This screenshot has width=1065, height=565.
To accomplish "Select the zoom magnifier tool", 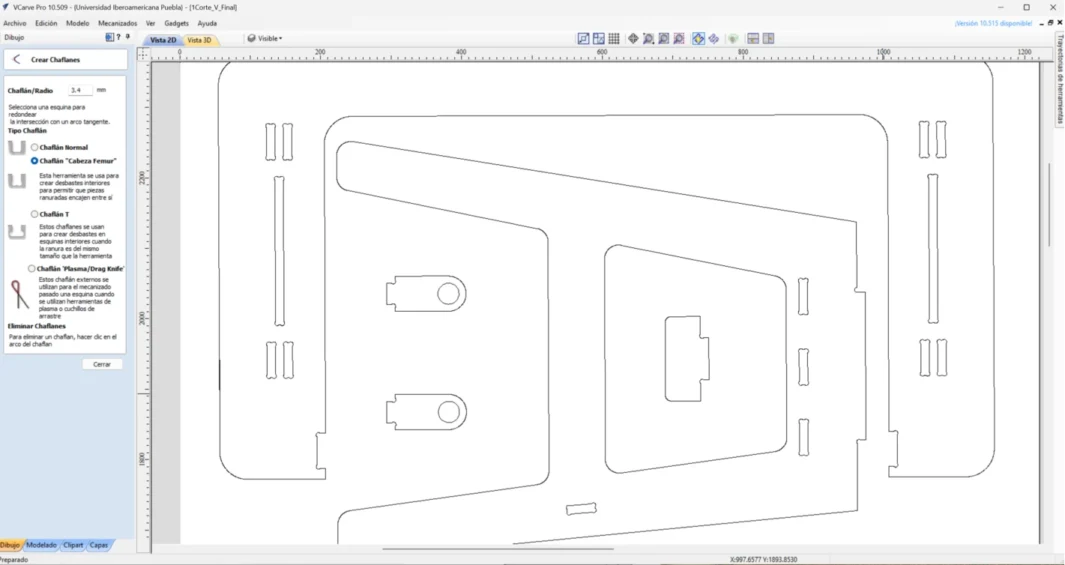I will (x=649, y=39).
